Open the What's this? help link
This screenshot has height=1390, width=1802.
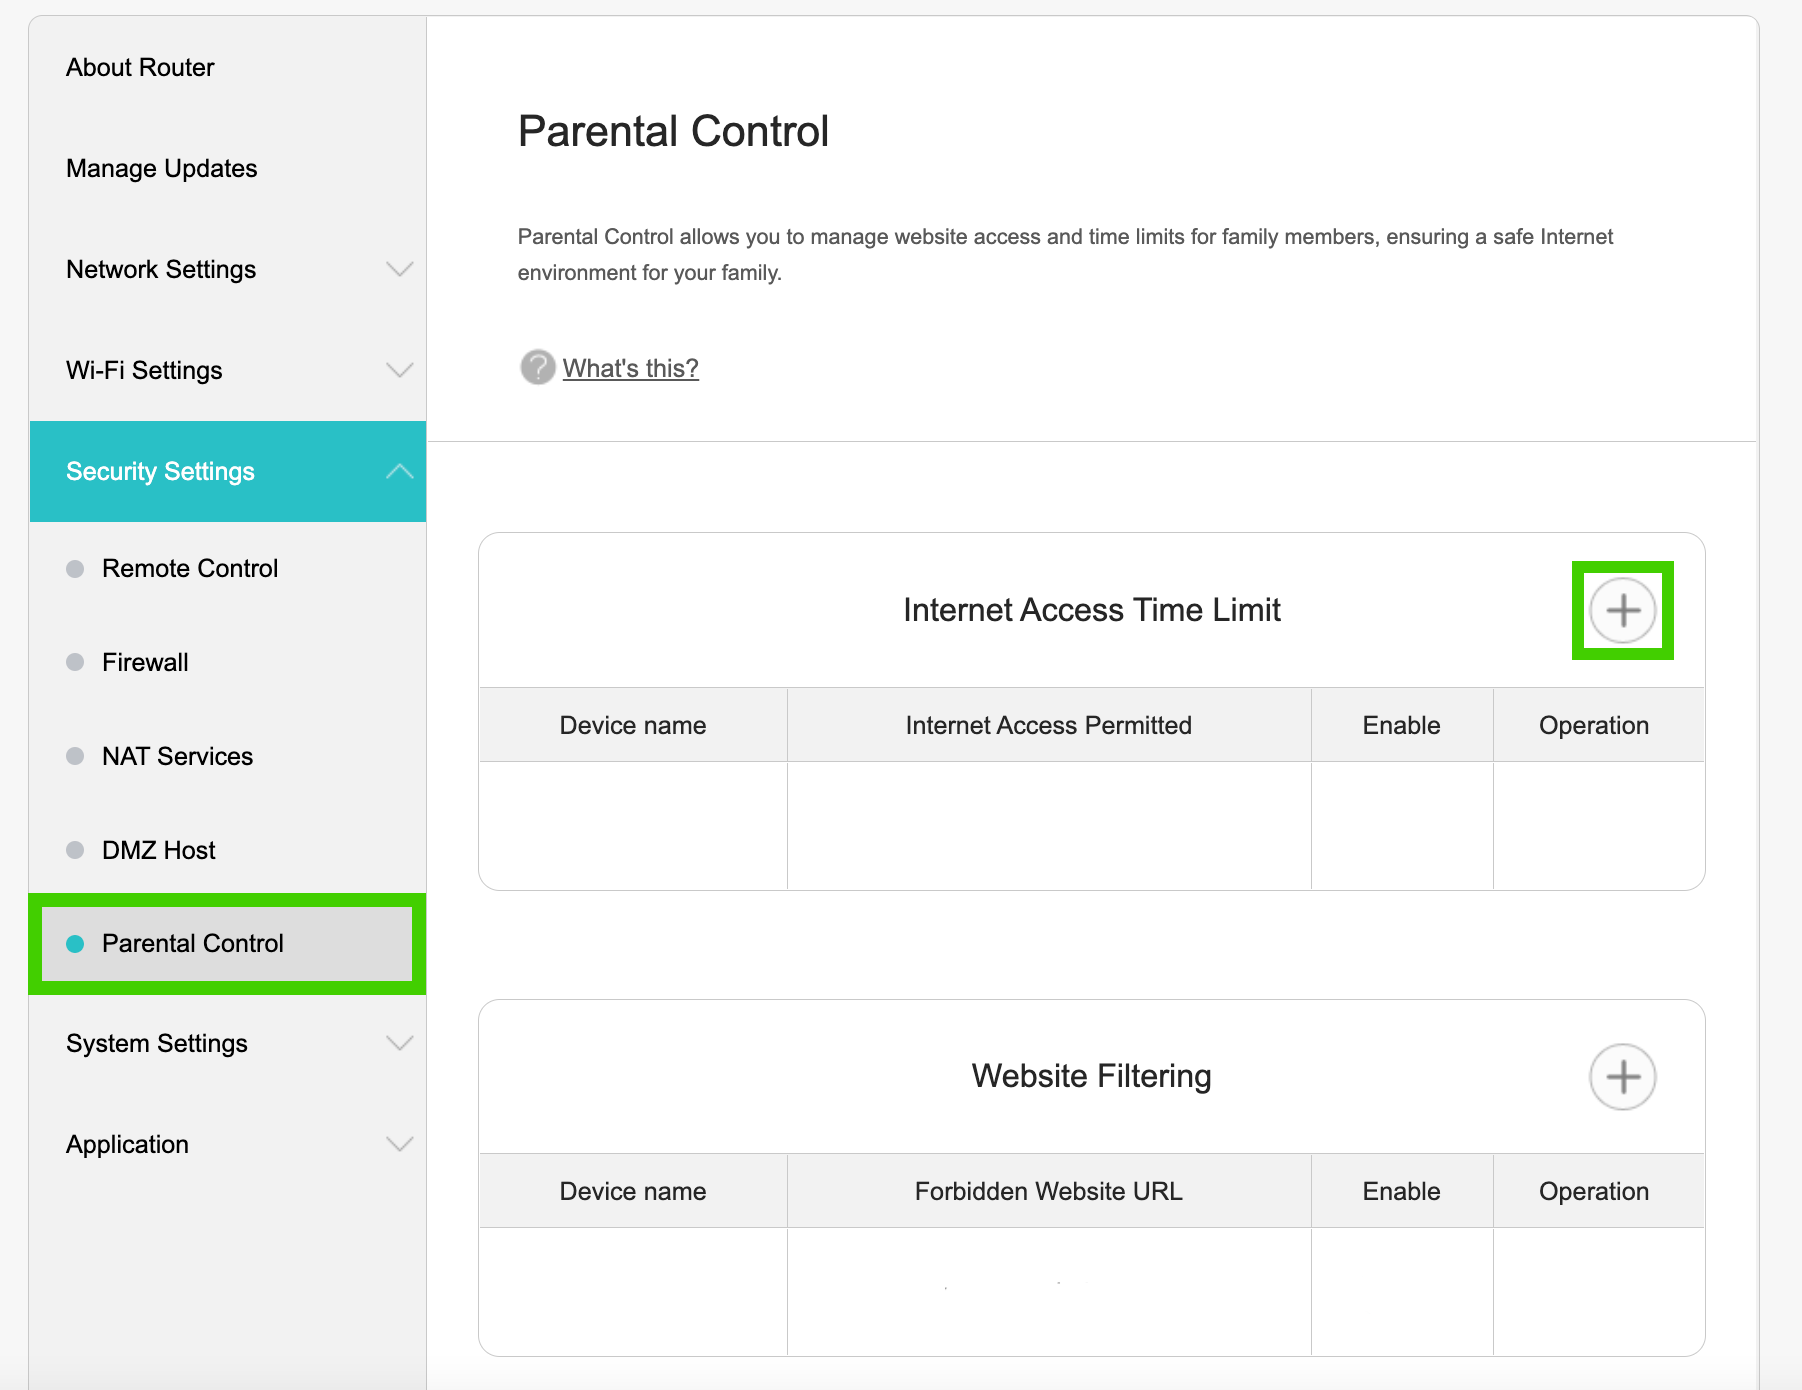tap(630, 368)
